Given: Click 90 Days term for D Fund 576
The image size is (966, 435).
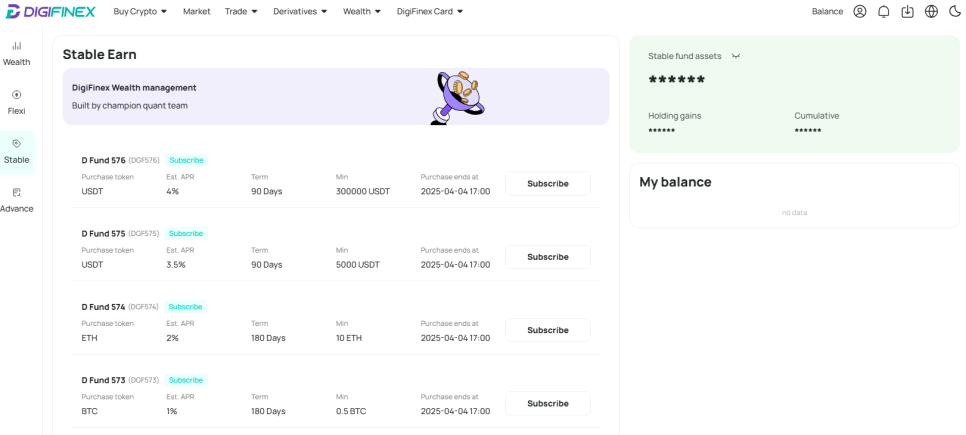Looking at the screenshot, I should pos(266,191).
